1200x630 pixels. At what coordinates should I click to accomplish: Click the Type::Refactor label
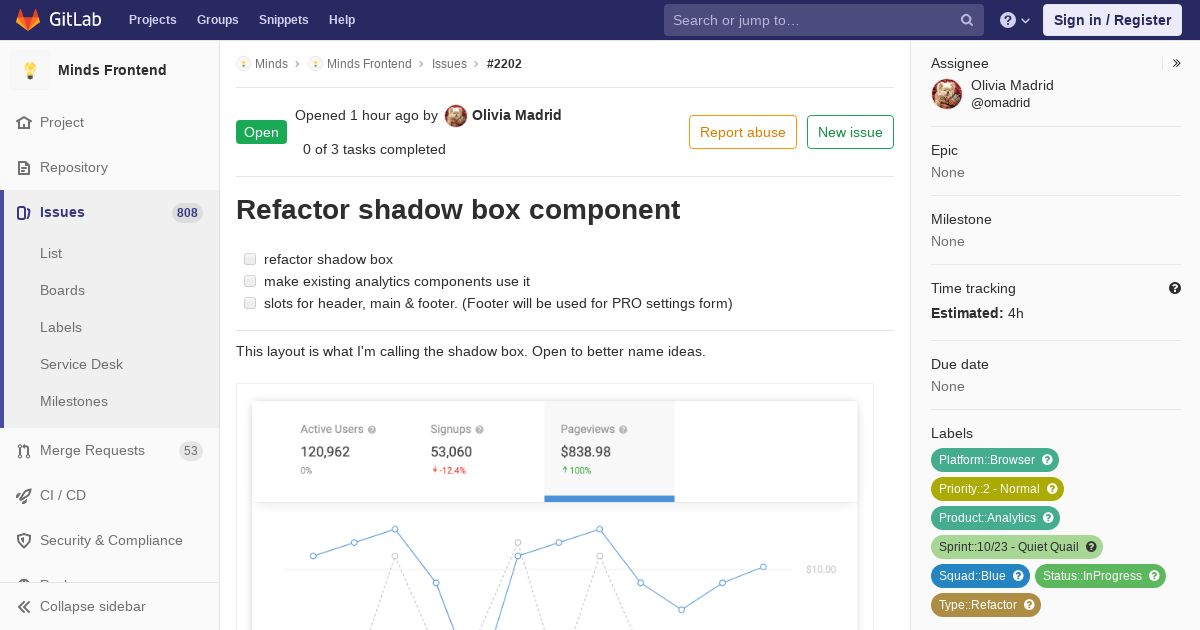coord(978,605)
